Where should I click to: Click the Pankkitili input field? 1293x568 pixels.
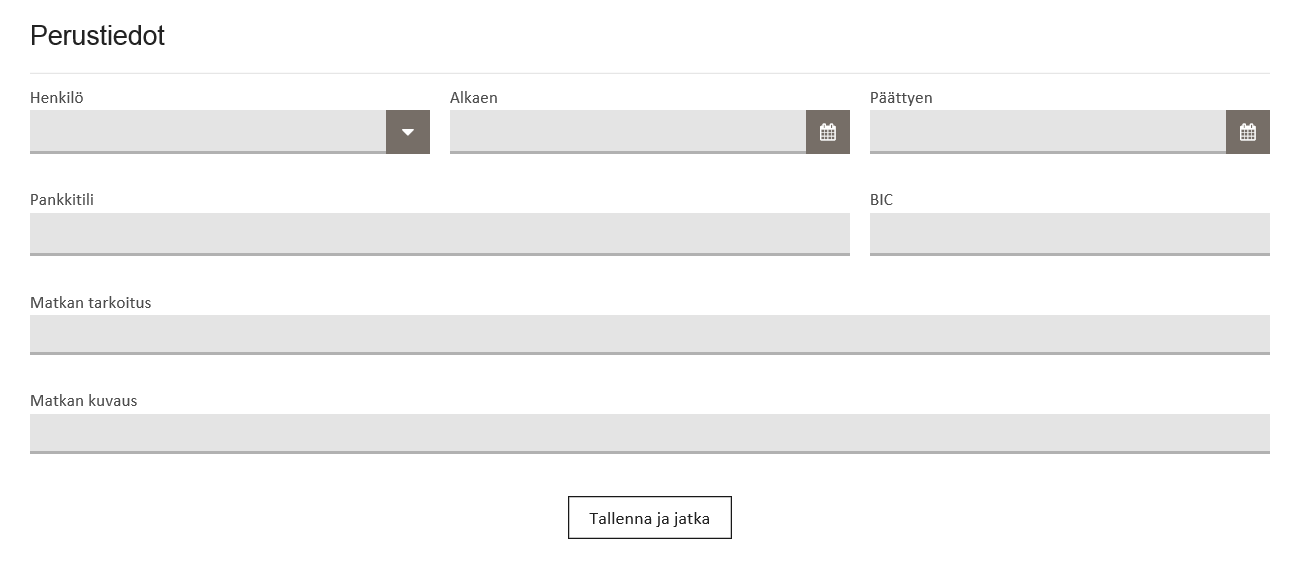[x=440, y=234]
